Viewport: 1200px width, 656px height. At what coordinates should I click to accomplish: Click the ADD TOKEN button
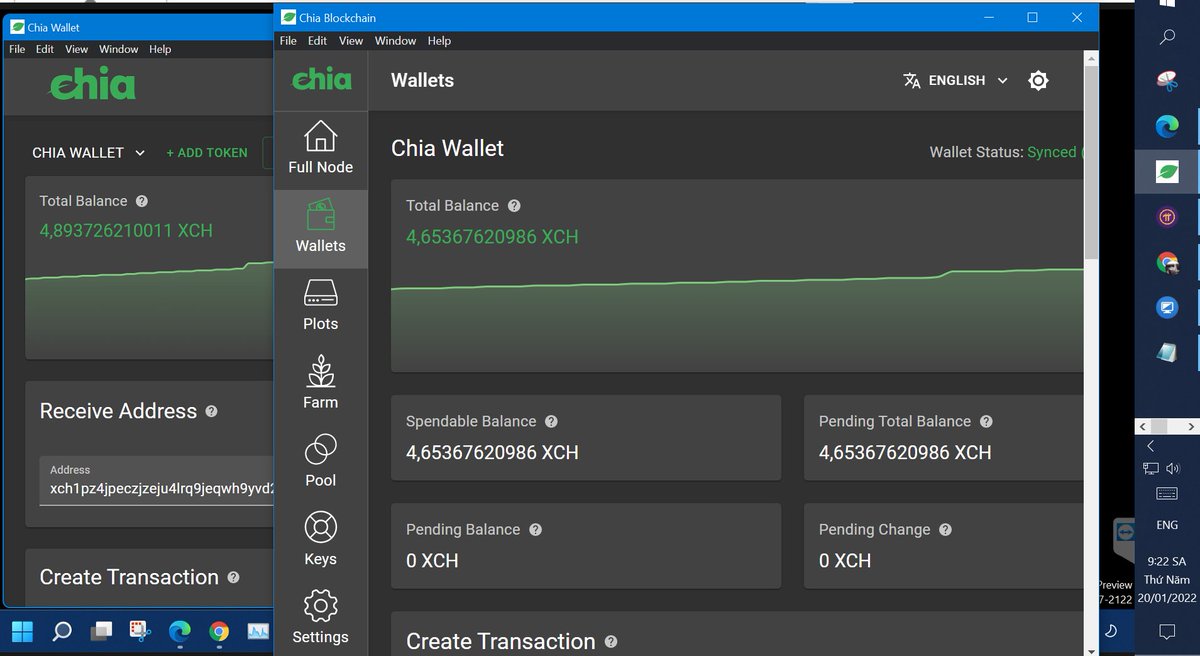click(x=207, y=153)
